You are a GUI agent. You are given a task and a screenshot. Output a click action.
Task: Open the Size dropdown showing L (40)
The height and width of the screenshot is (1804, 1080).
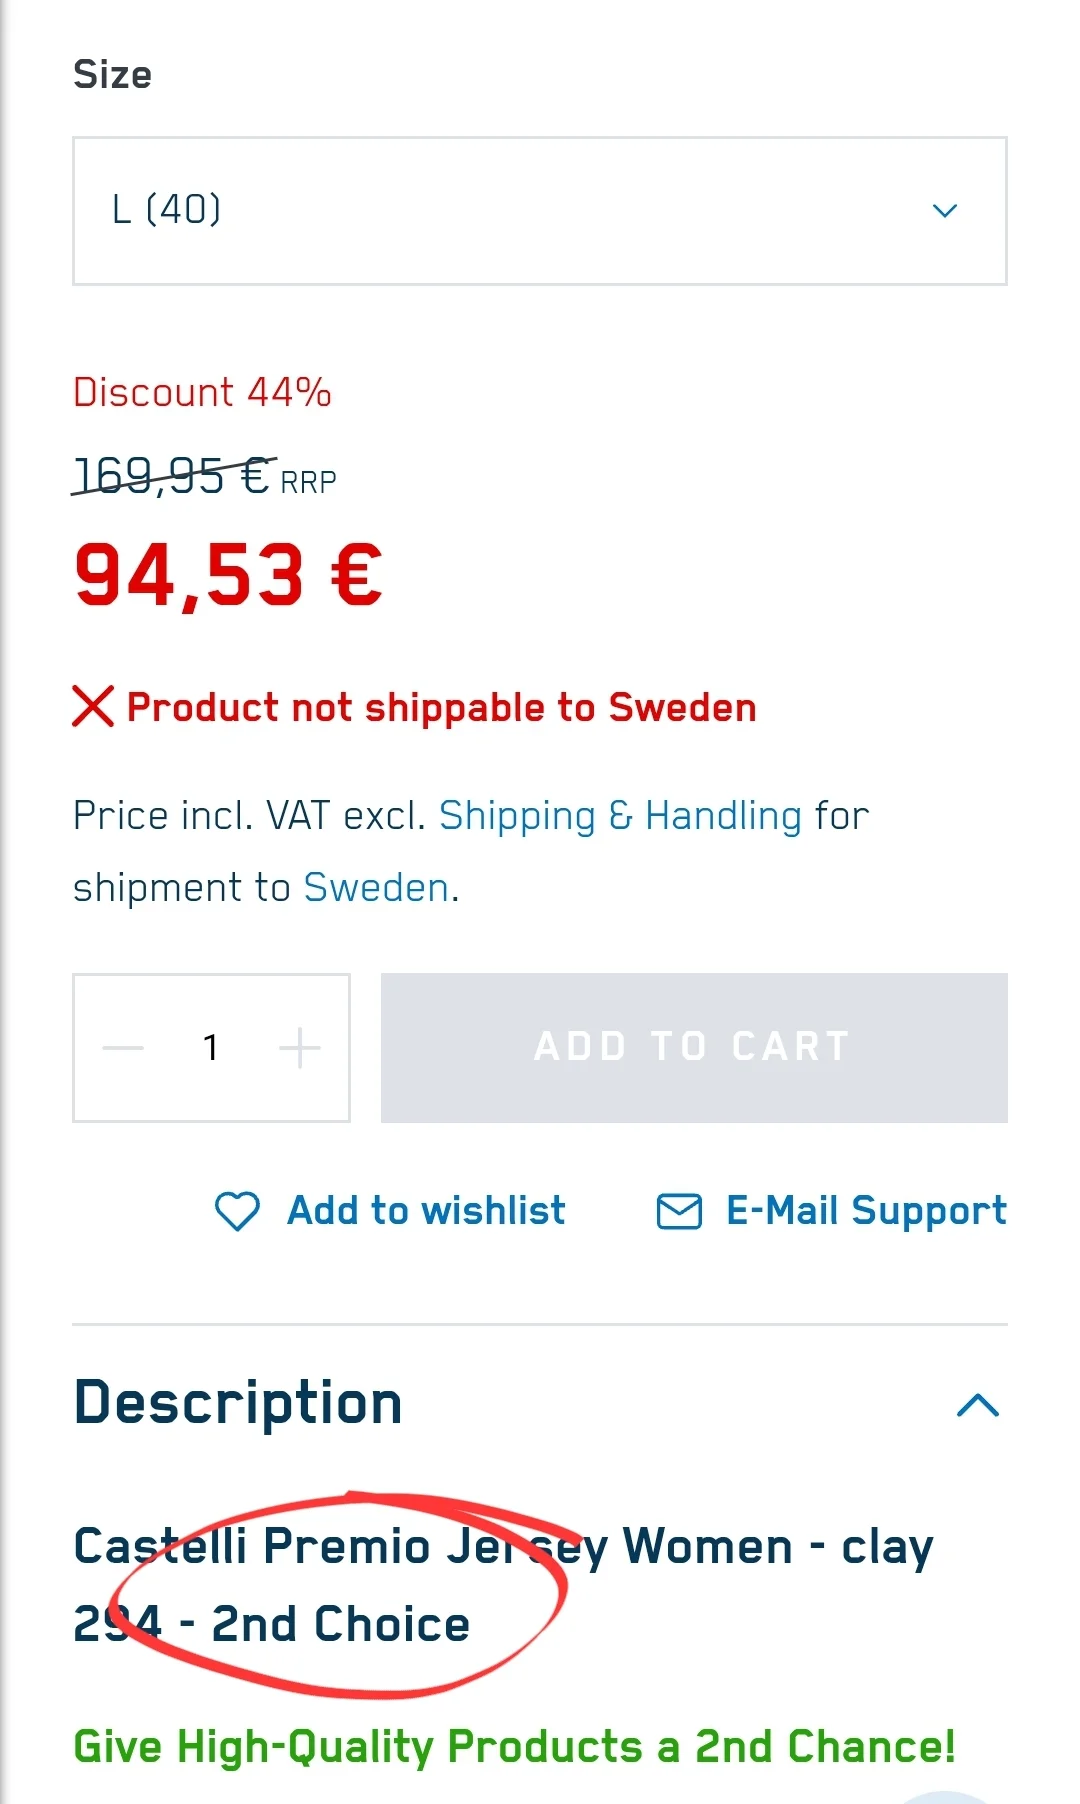click(x=538, y=211)
